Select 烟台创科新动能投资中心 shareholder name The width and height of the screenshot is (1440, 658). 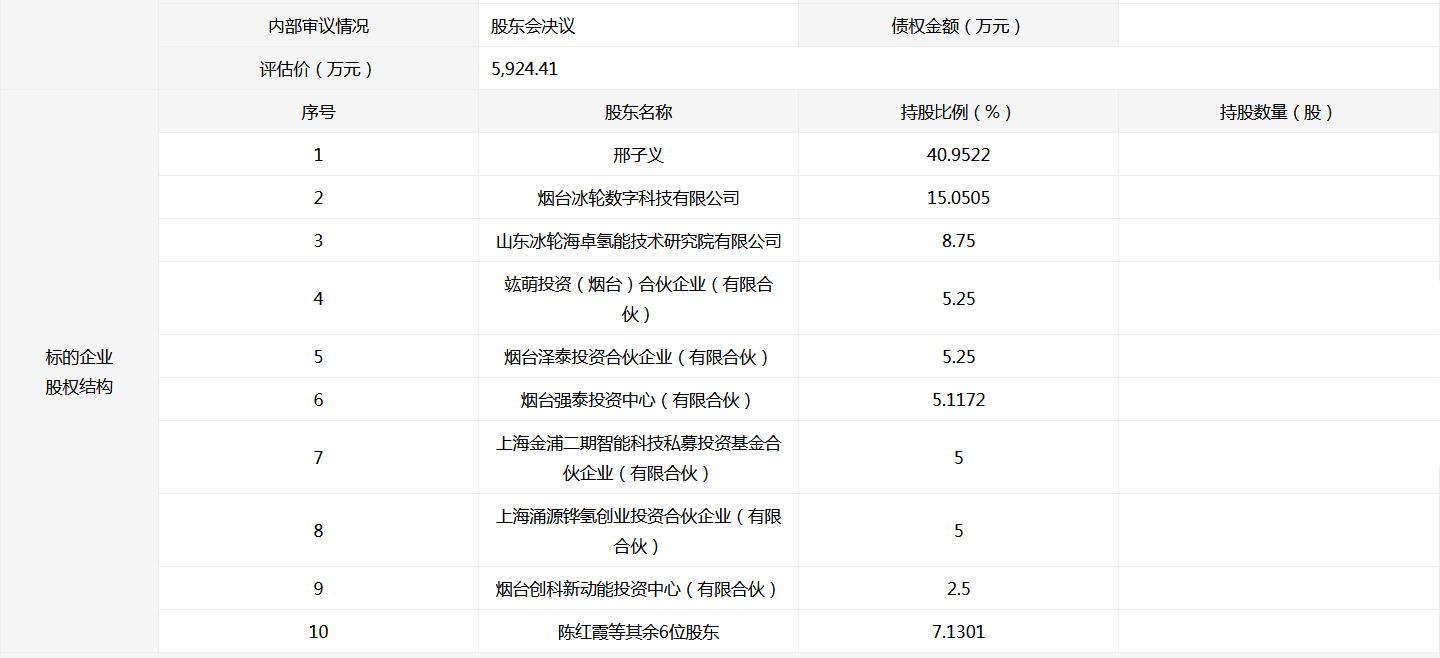[x=638, y=589]
